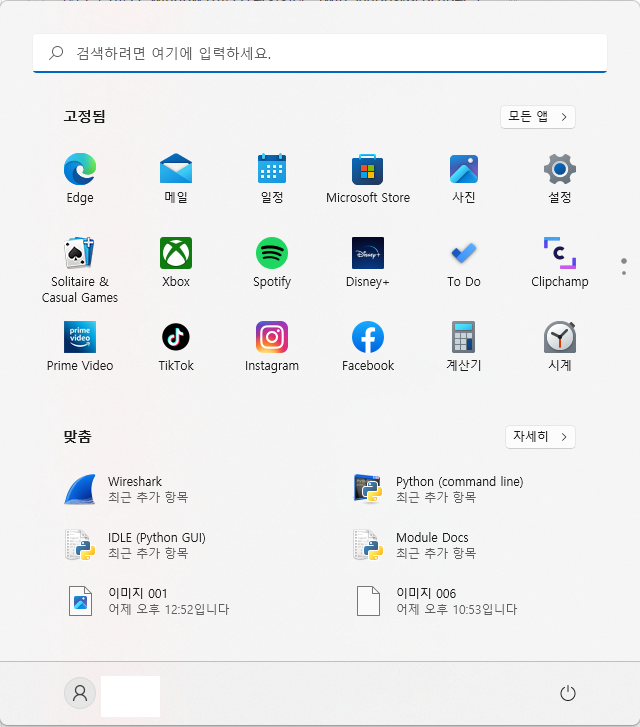Open Disney+ app
This screenshot has height=727, width=640.
click(368, 262)
